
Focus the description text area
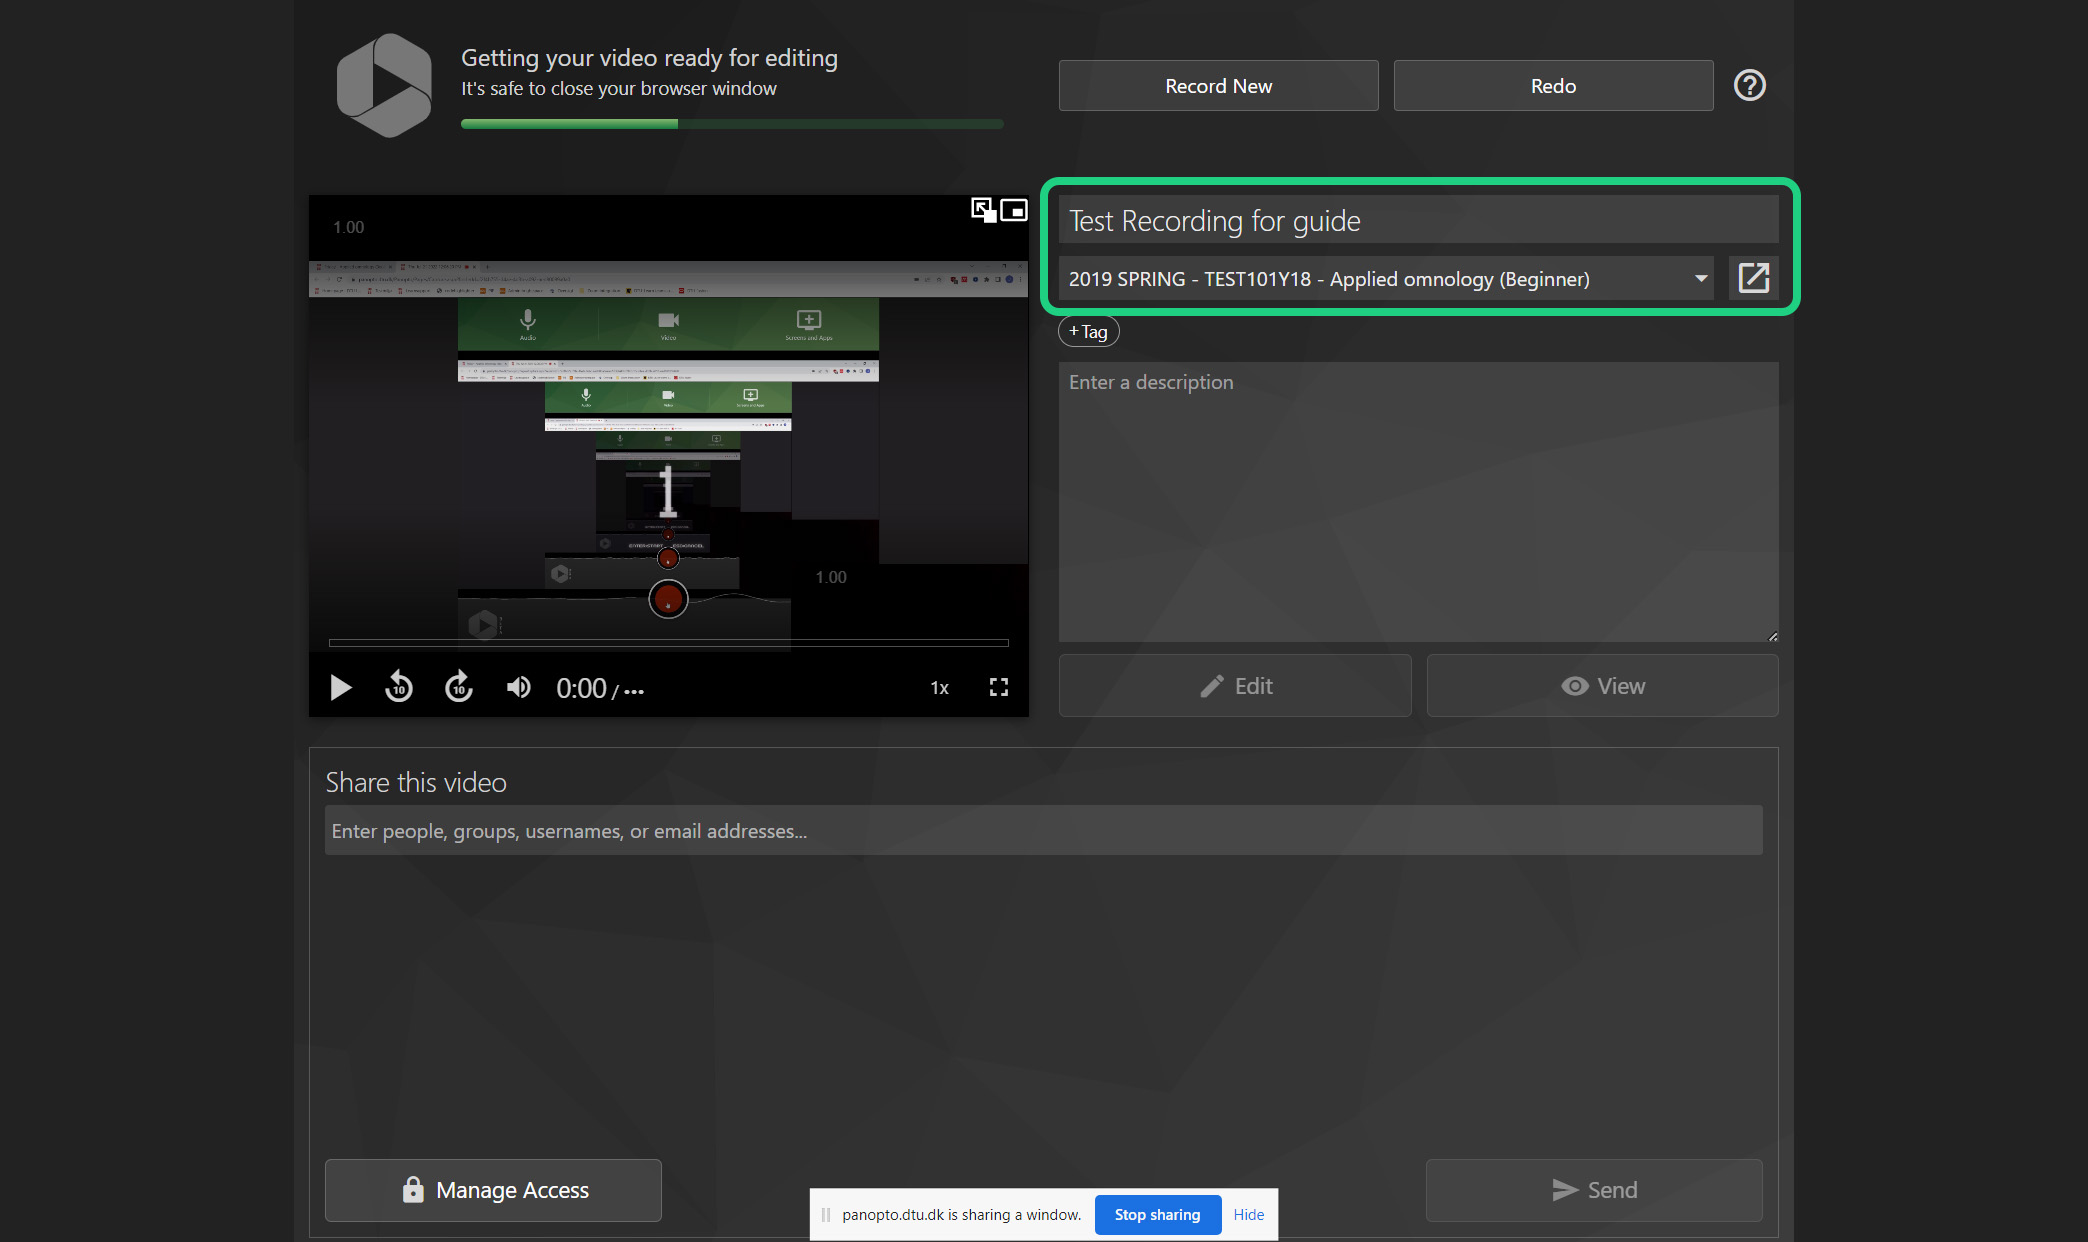pos(1418,500)
